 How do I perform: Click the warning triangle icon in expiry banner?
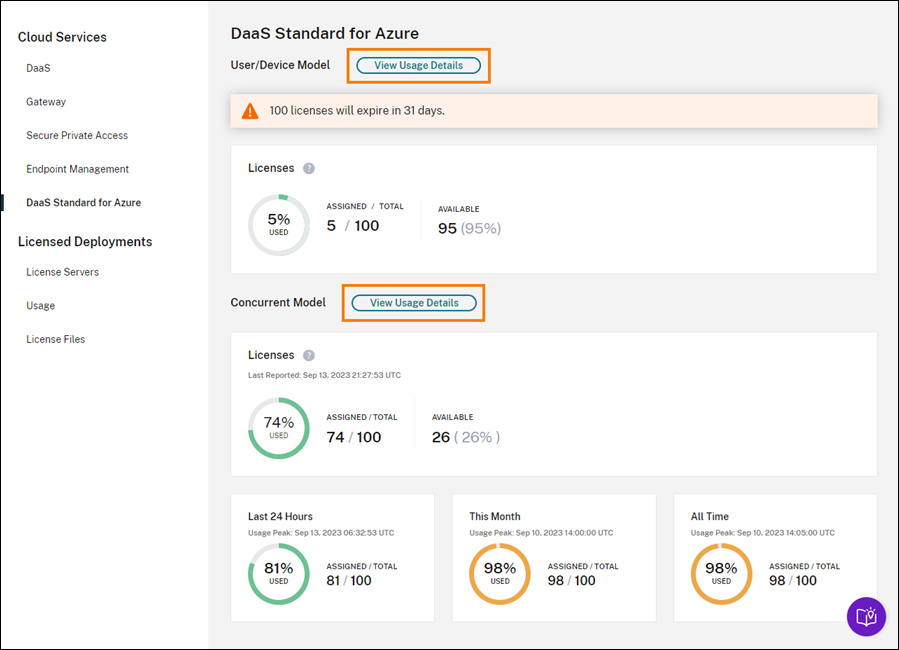(250, 111)
